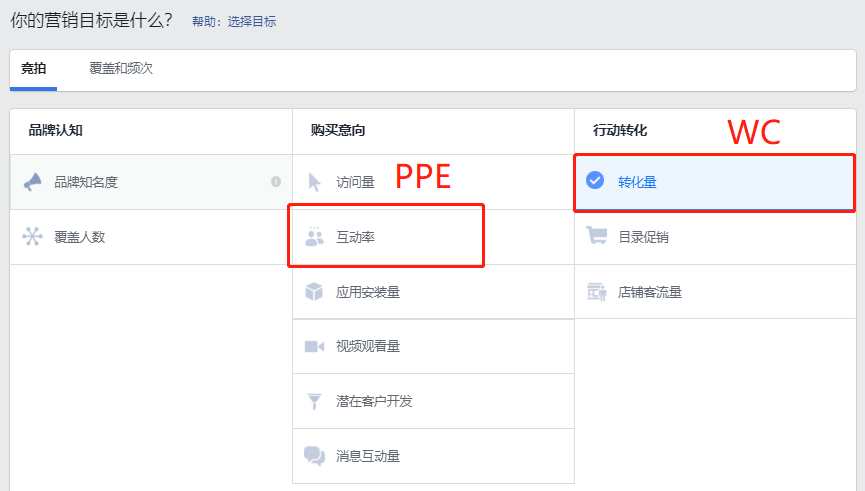Click the megaphone icon for 品牌知名度
The image size is (865, 491).
pos(33,182)
